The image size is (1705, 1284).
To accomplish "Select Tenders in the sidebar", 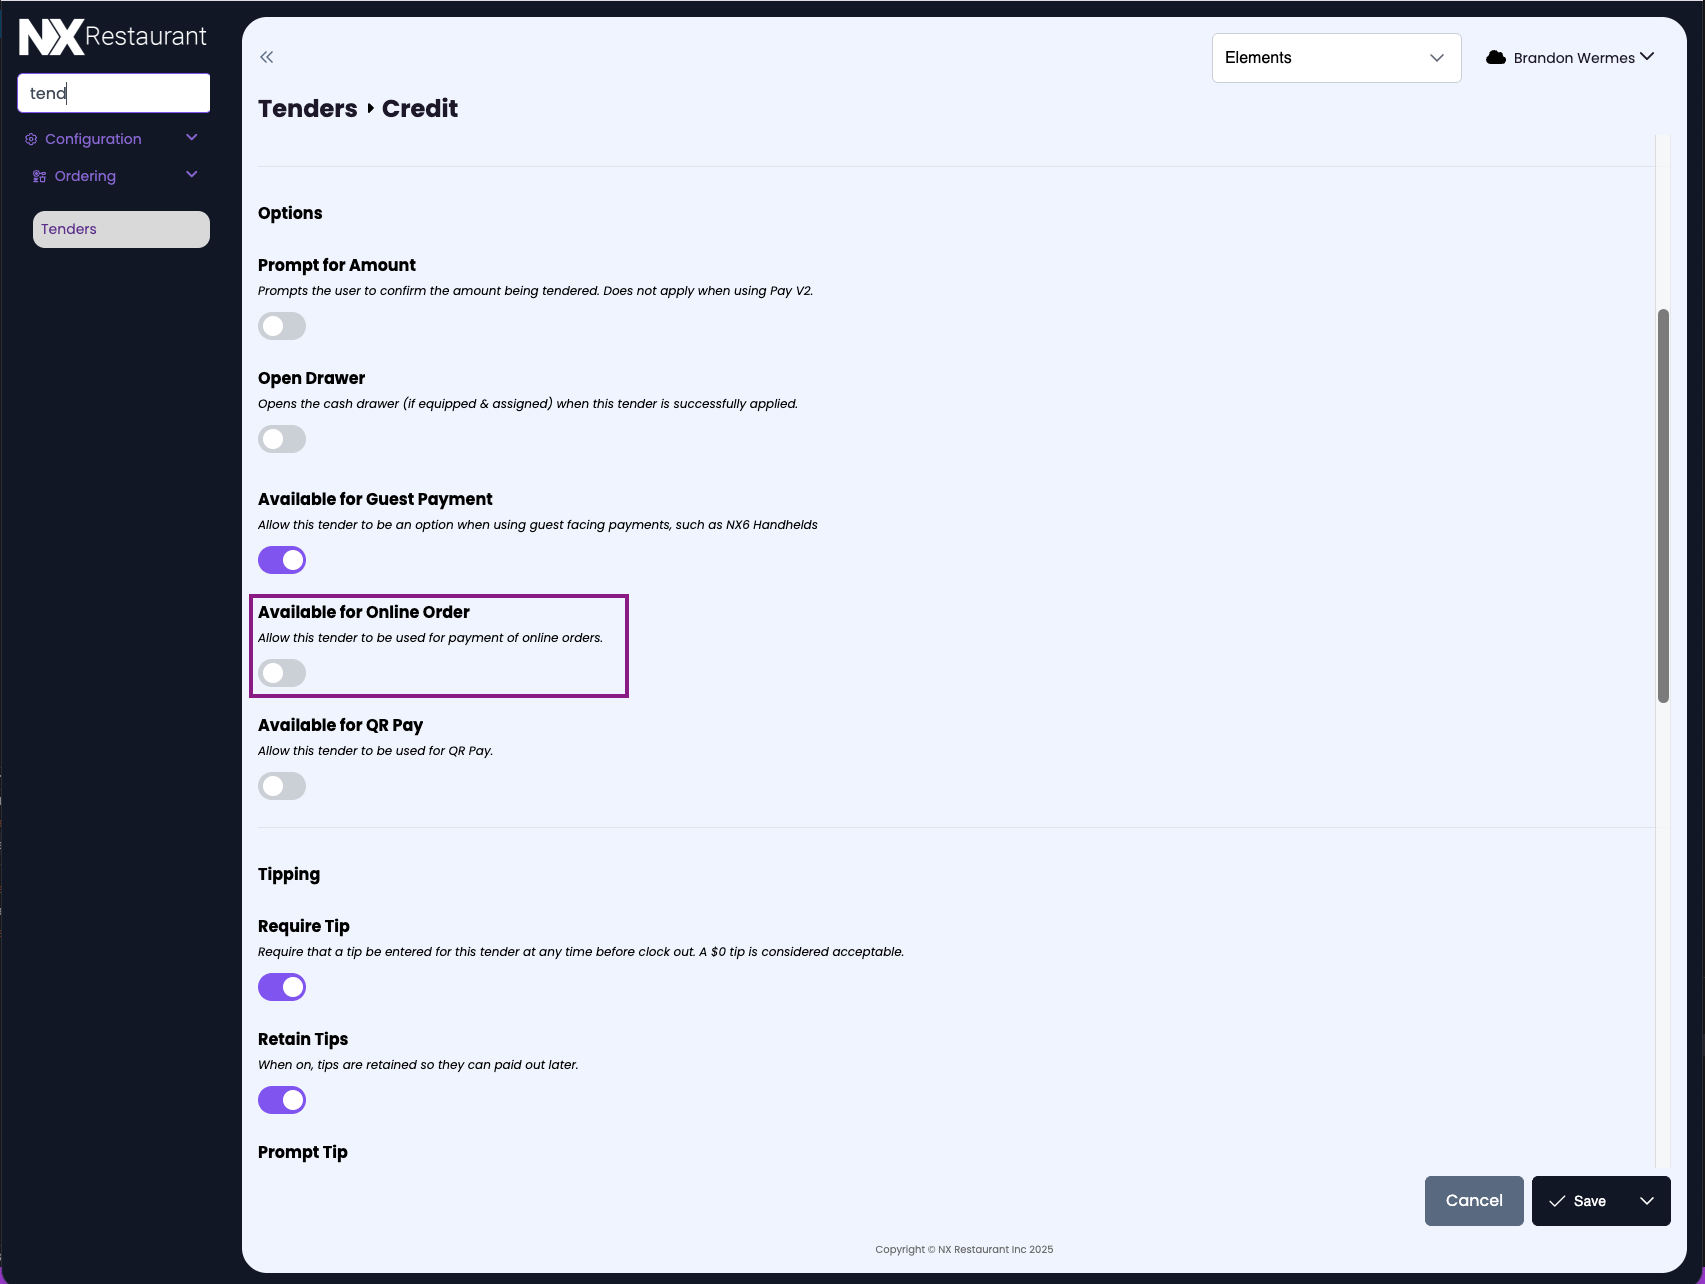I will pos(121,229).
